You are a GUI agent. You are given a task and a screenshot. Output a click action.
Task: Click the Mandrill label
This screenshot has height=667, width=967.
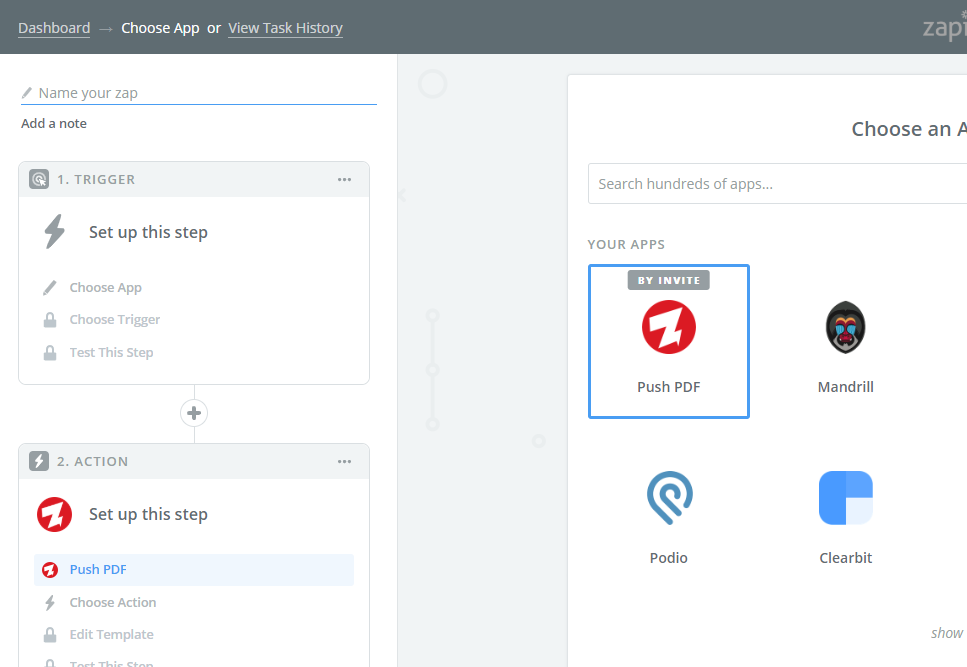[x=846, y=387]
